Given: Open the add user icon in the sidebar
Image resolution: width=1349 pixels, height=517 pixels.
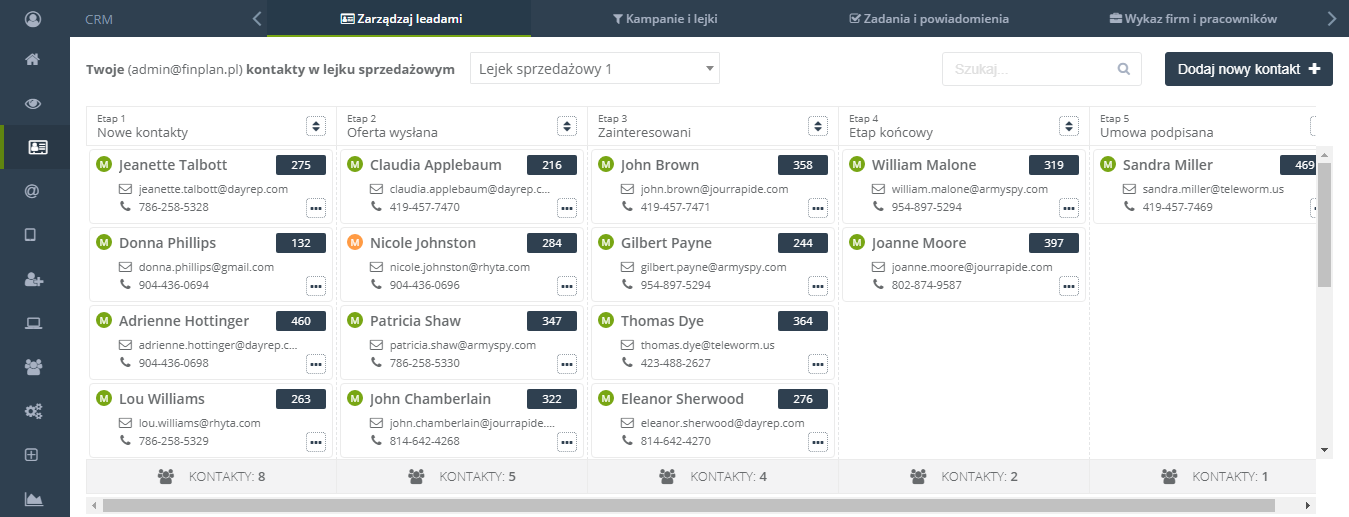Looking at the screenshot, I should (x=33, y=279).
